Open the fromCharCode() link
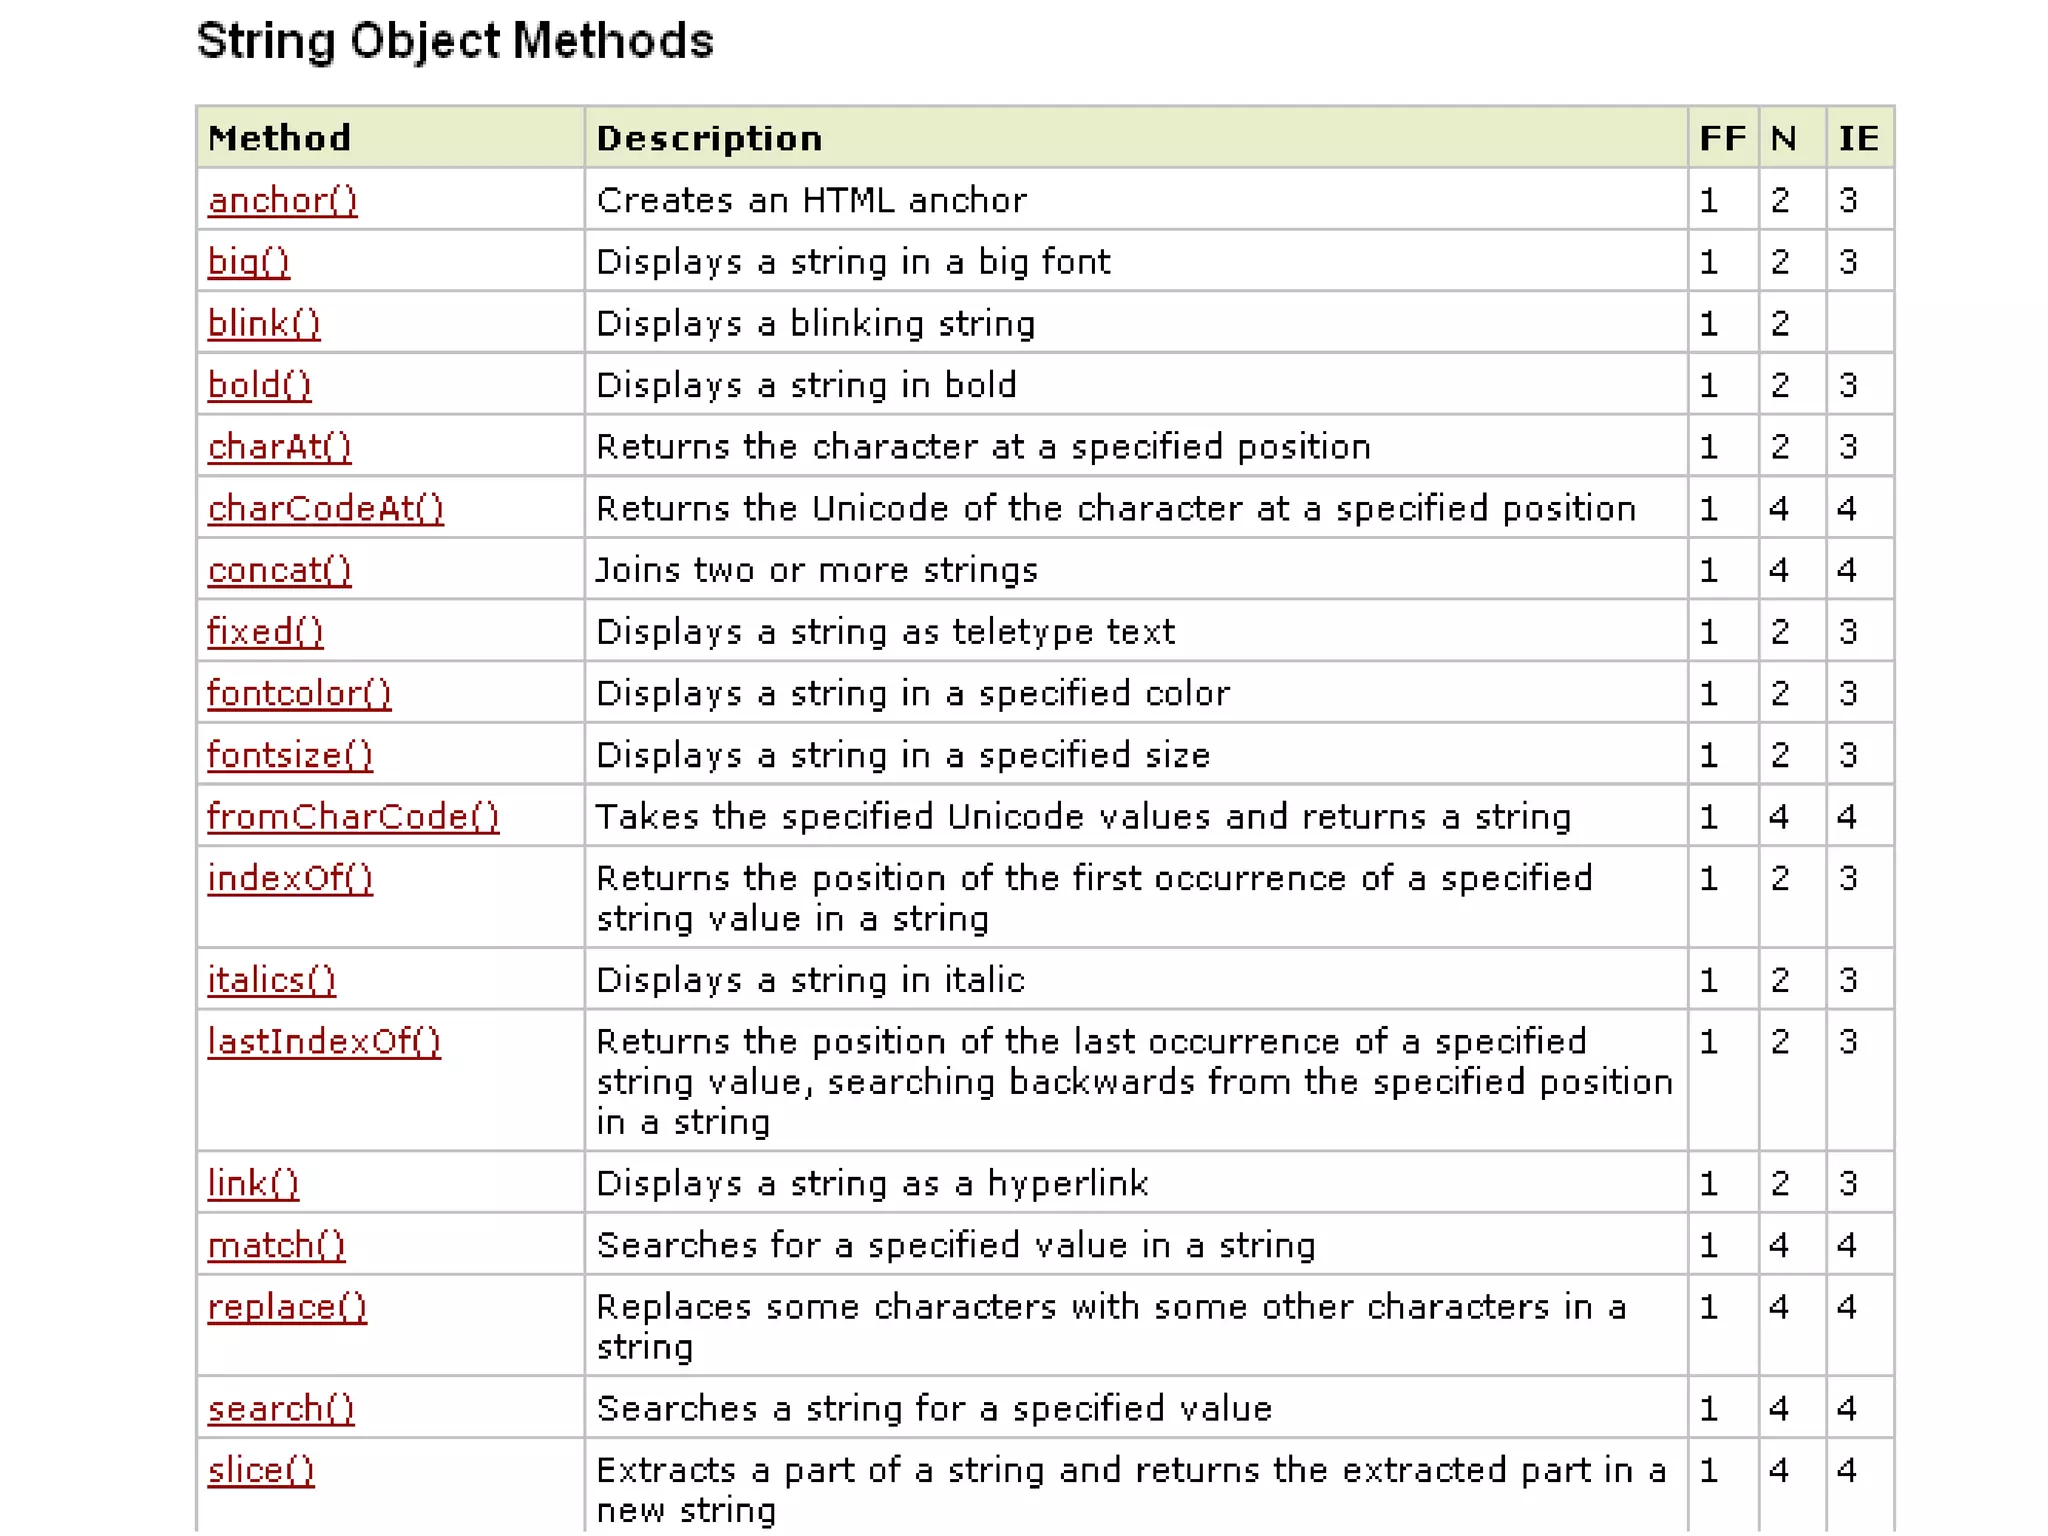Viewport: 2048px width, 1536px height. [x=353, y=818]
